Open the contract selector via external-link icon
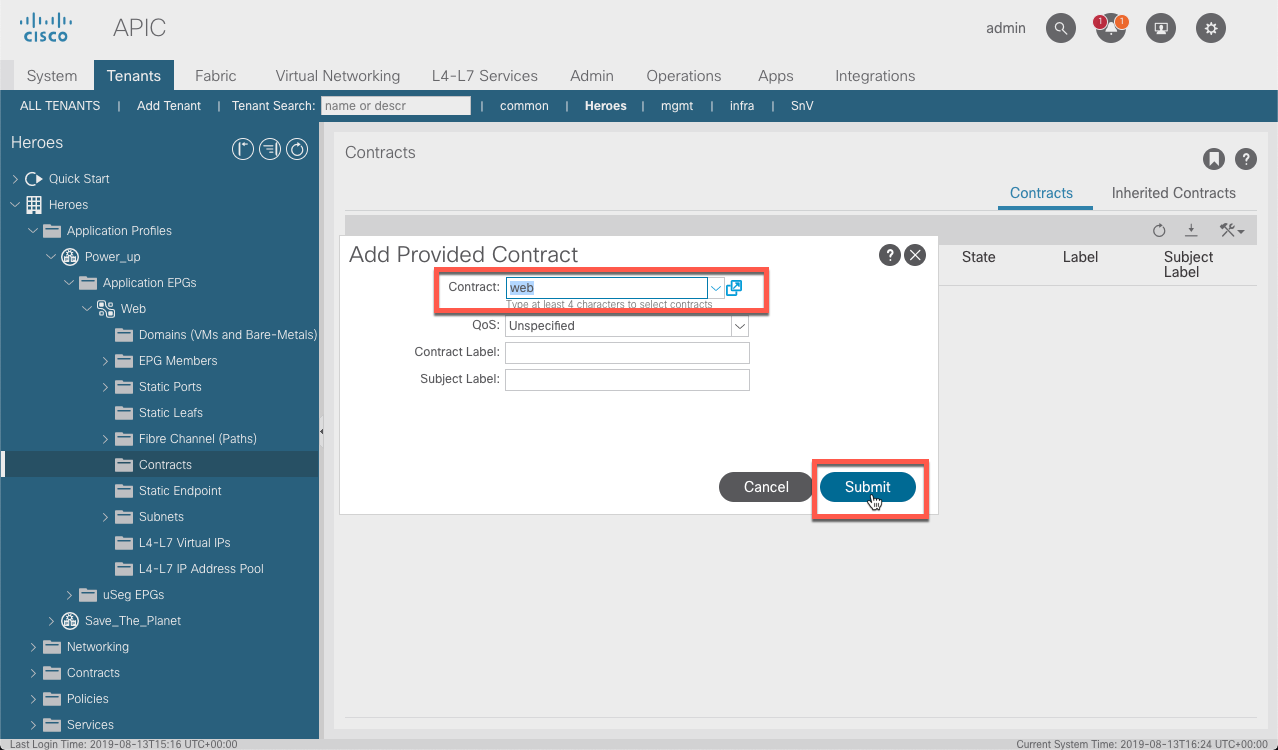The image size is (1278, 750). coord(735,287)
